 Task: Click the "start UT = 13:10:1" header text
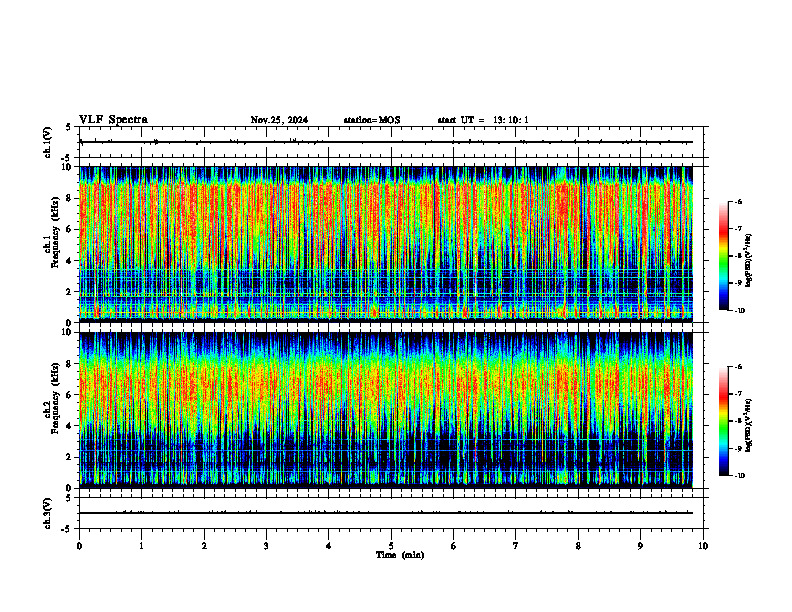(483, 120)
